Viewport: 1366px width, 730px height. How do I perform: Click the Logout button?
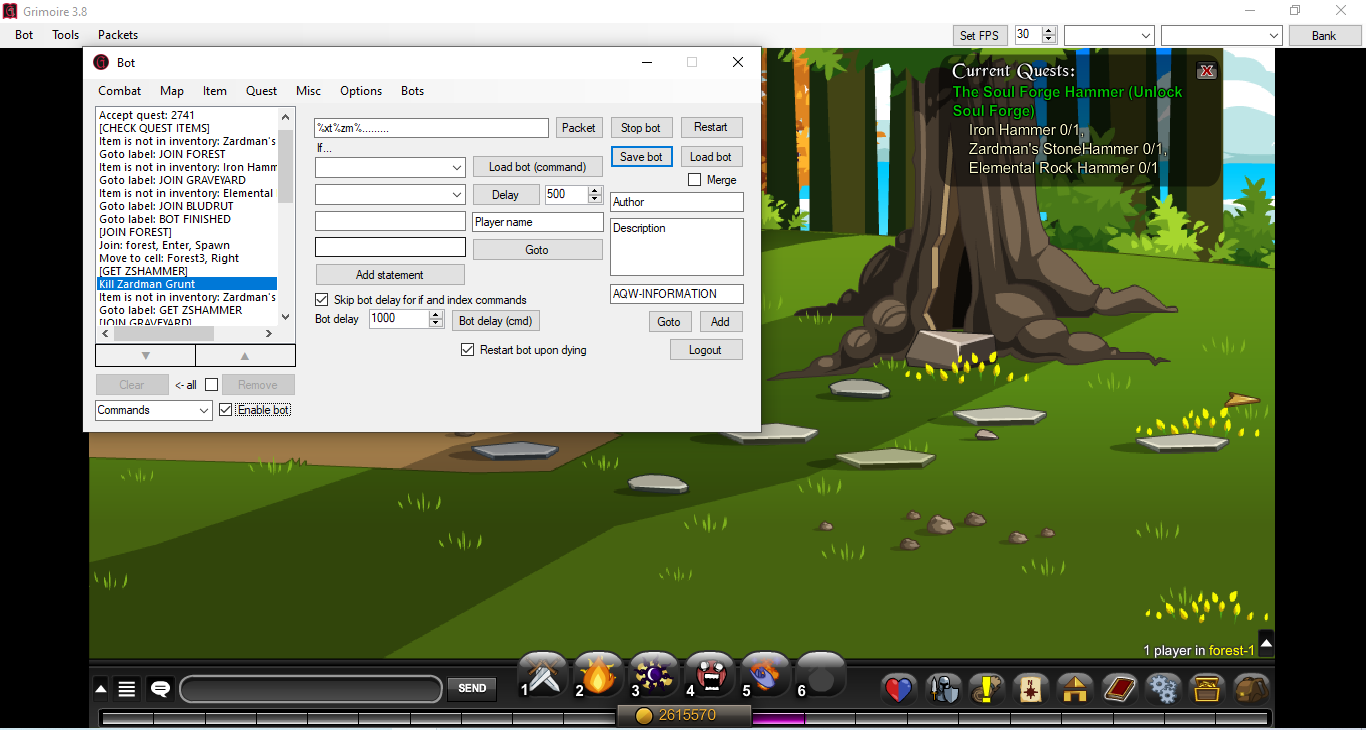[706, 350]
